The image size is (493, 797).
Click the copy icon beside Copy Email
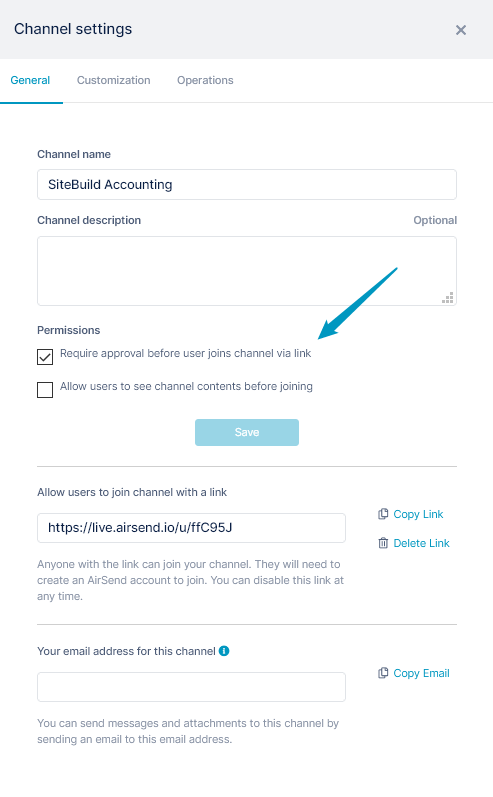click(x=383, y=673)
